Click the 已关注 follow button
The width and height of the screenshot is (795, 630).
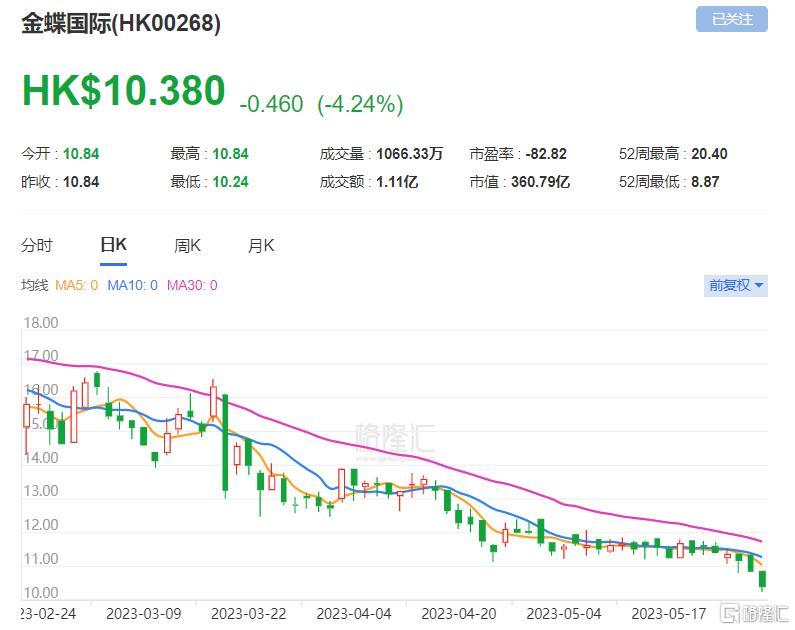pos(731,19)
